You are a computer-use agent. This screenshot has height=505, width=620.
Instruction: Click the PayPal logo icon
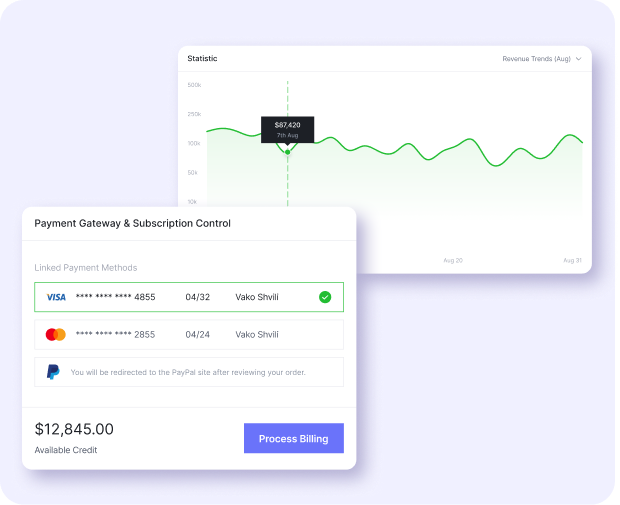tap(53, 372)
